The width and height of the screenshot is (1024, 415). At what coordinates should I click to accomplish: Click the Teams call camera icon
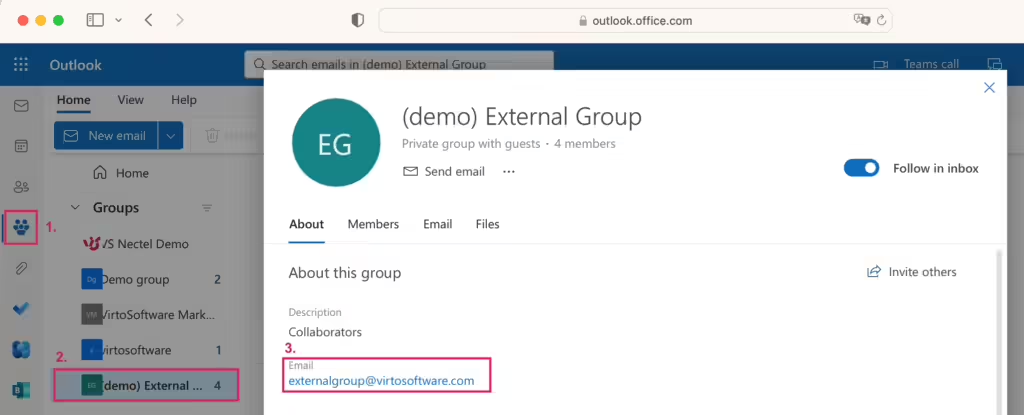(x=881, y=64)
